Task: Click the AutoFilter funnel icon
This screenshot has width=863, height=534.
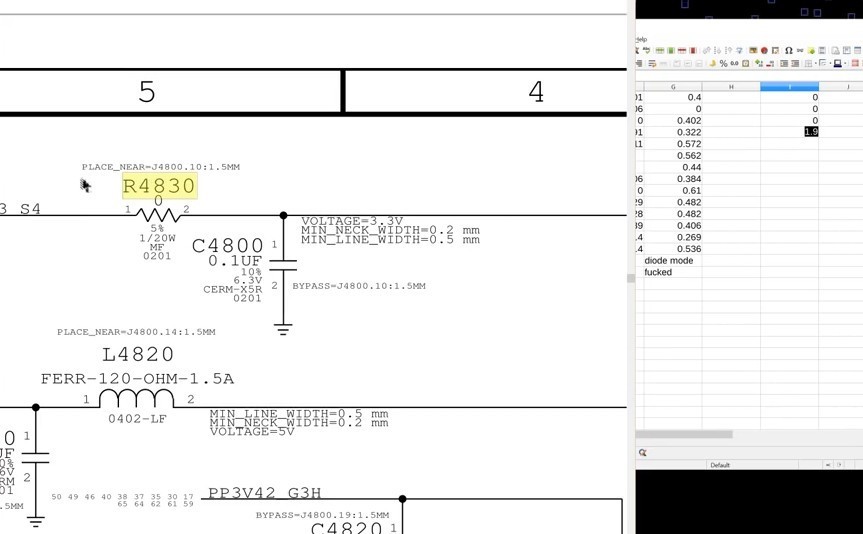Action: click(x=739, y=51)
